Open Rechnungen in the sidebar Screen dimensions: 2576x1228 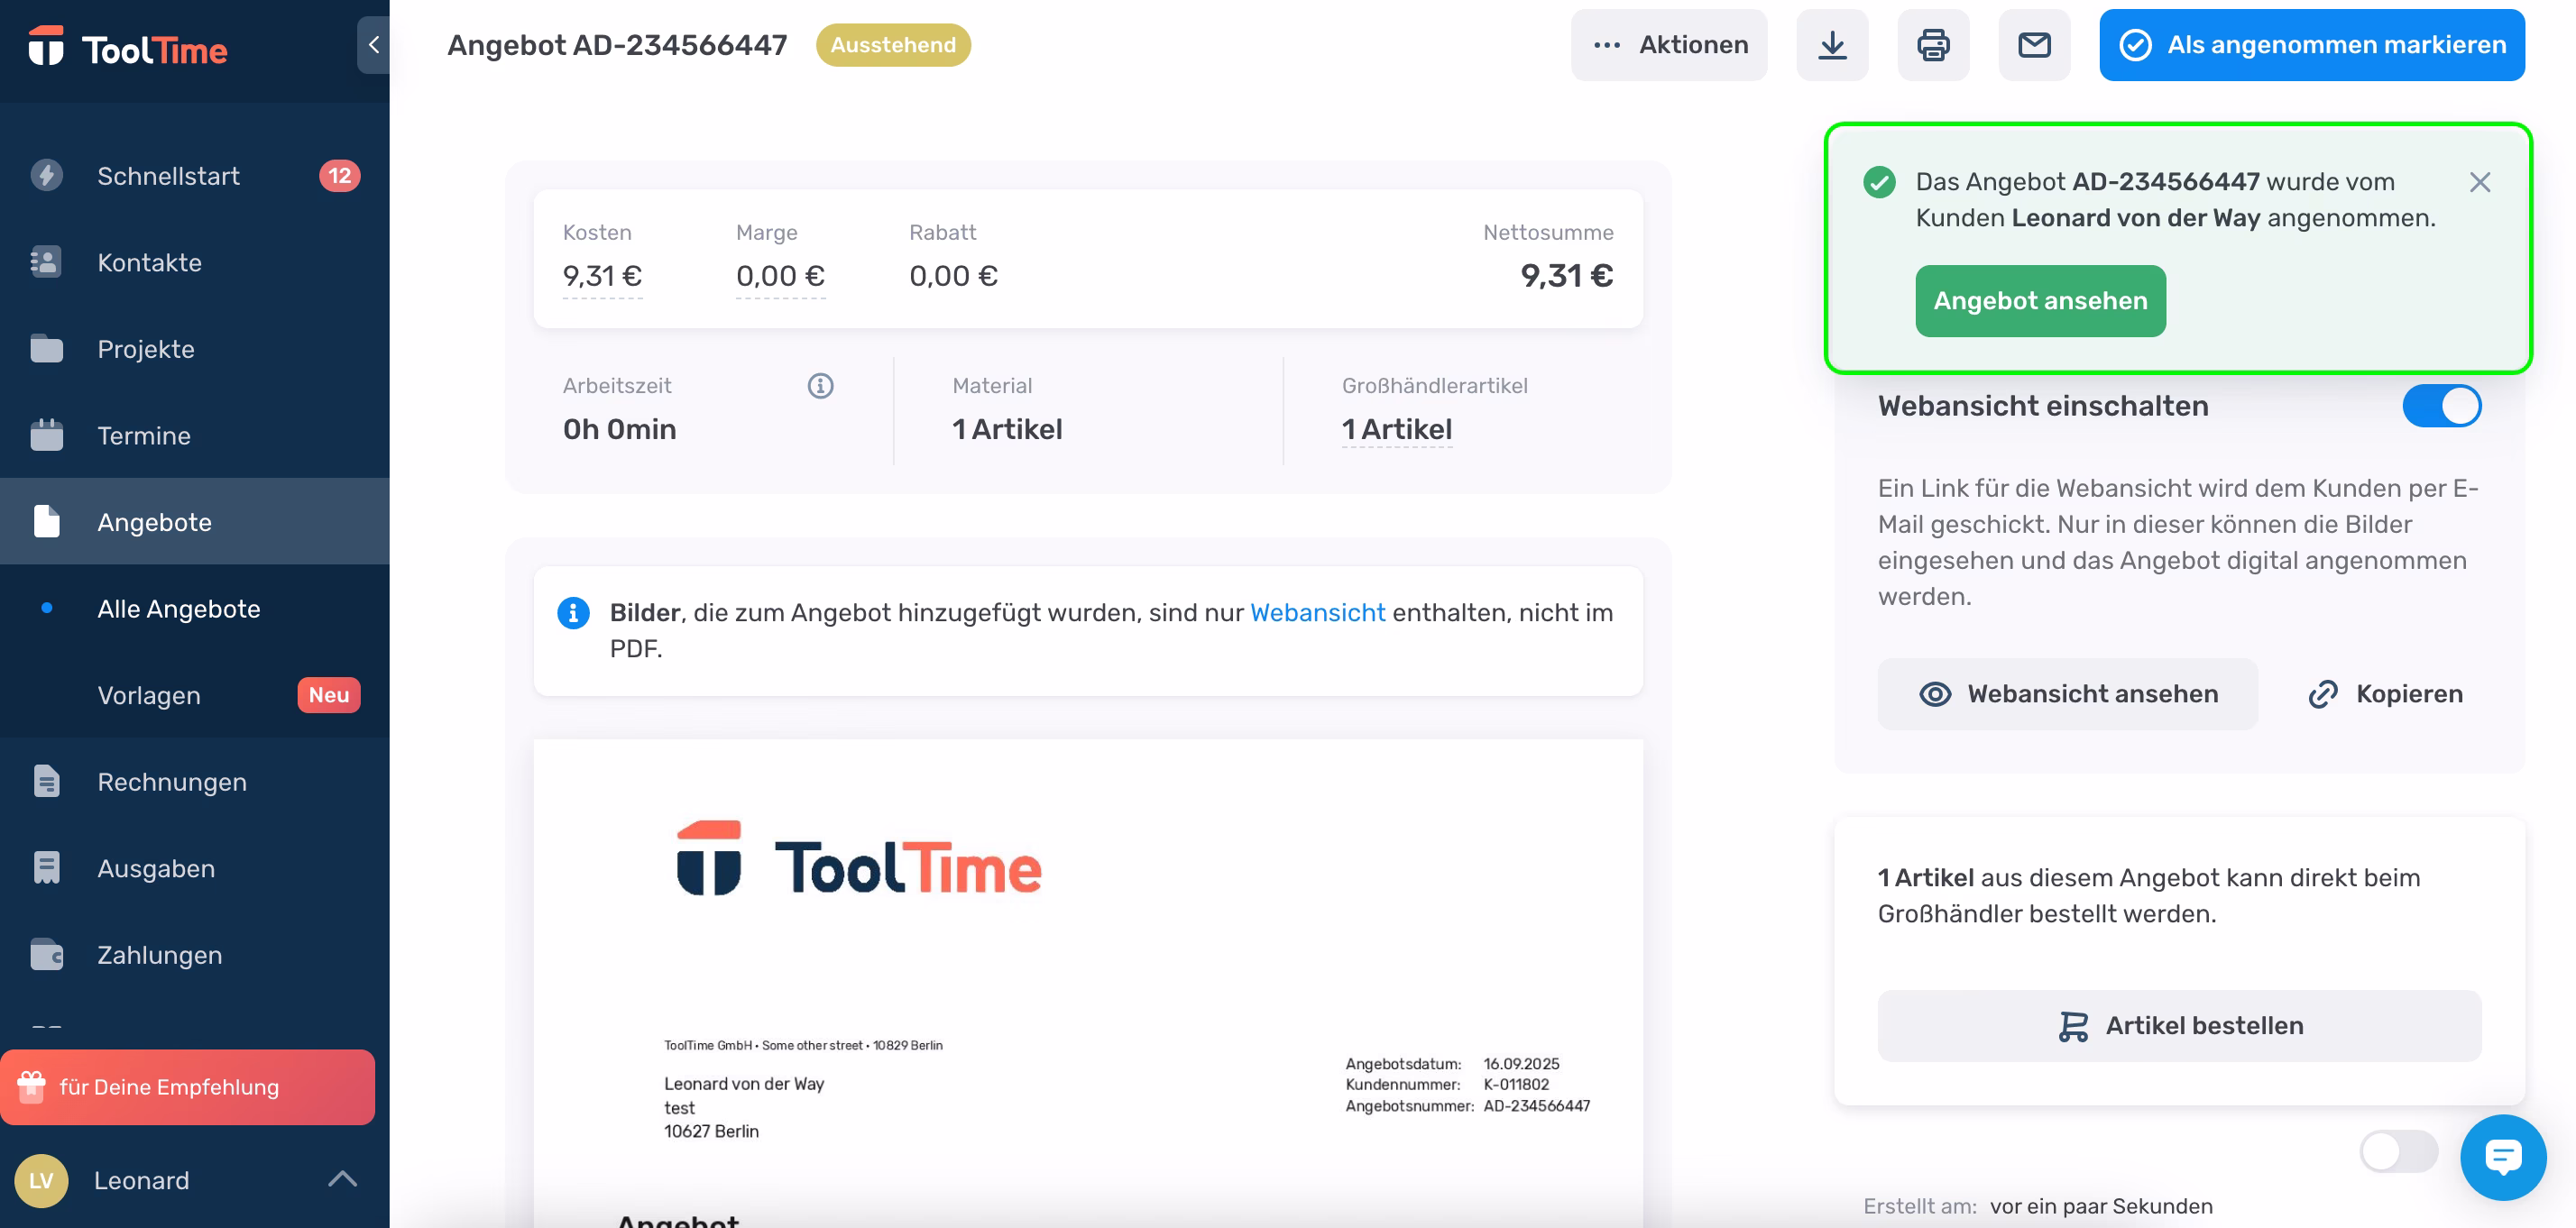(x=171, y=782)
